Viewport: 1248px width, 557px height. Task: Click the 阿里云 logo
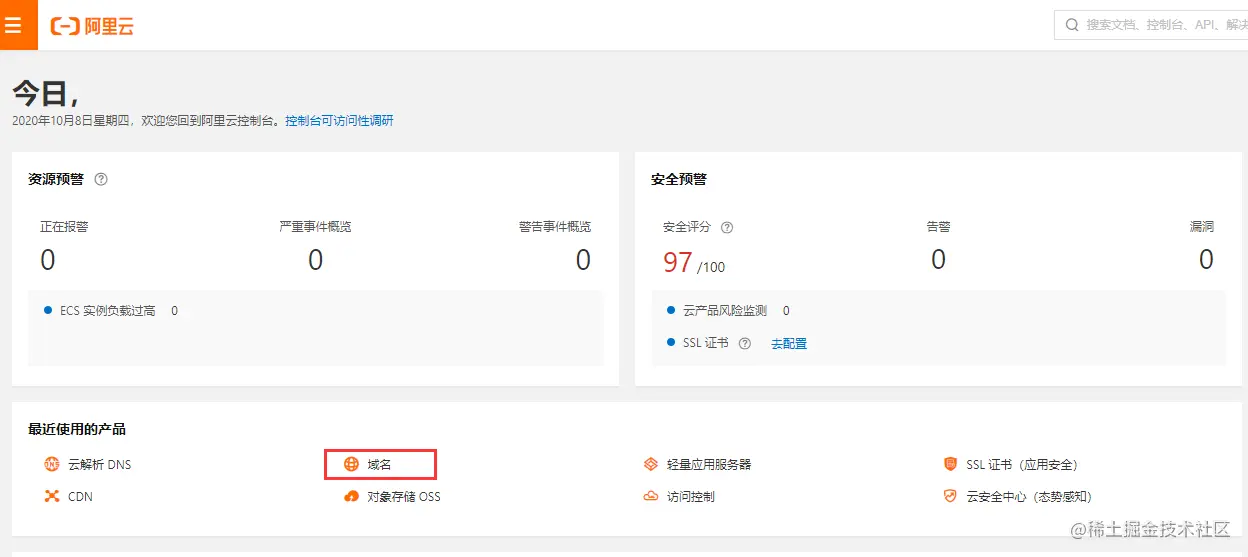(x=92, y=26)
